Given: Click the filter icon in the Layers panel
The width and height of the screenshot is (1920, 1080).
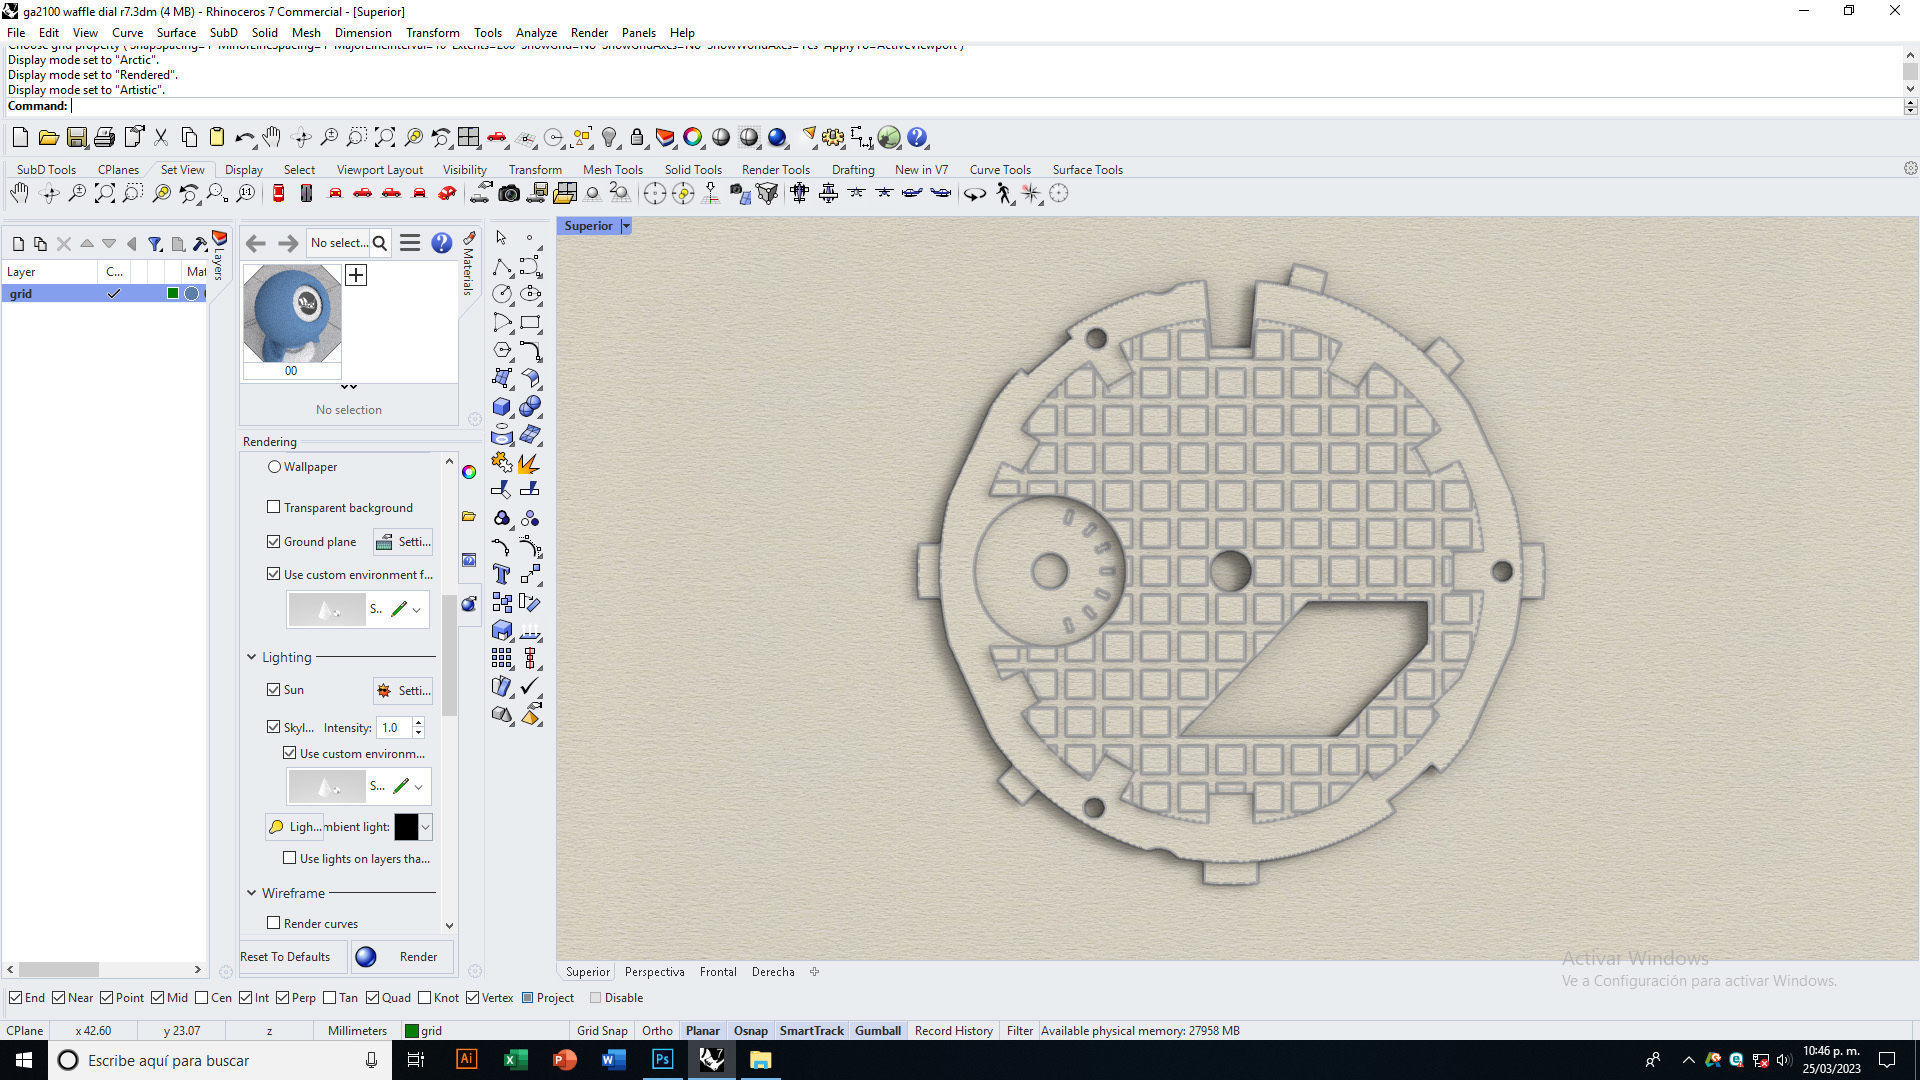Looking at the screenshot, I should pos(155,243).
